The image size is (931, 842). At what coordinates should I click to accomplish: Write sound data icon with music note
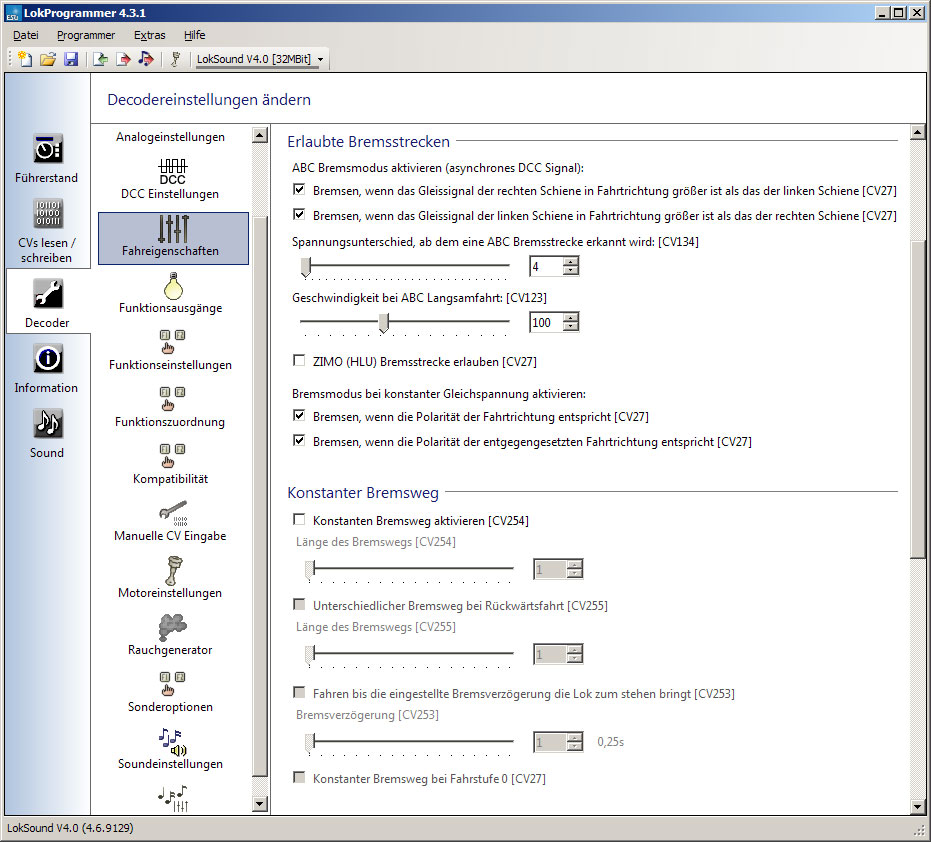145,59
